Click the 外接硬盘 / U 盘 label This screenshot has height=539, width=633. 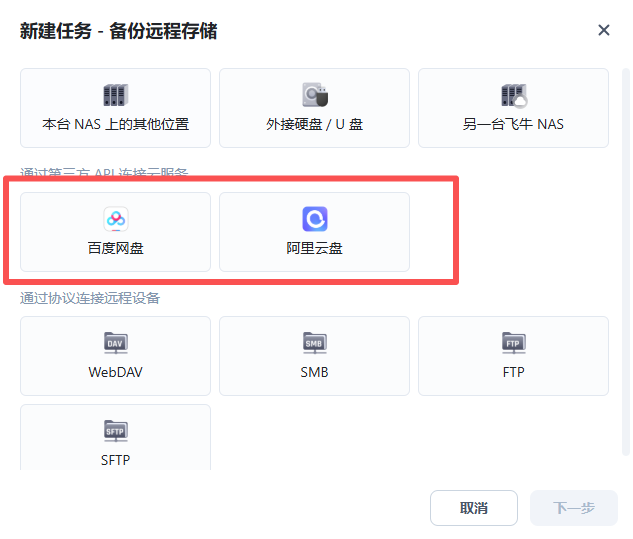click(314, 124)
